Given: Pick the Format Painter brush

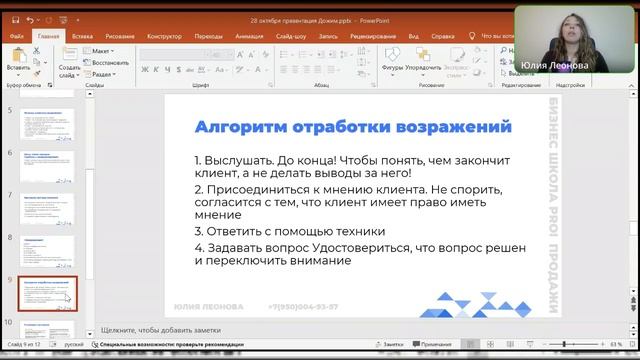Looking at the screenshot, I should [x=37, y=74].
